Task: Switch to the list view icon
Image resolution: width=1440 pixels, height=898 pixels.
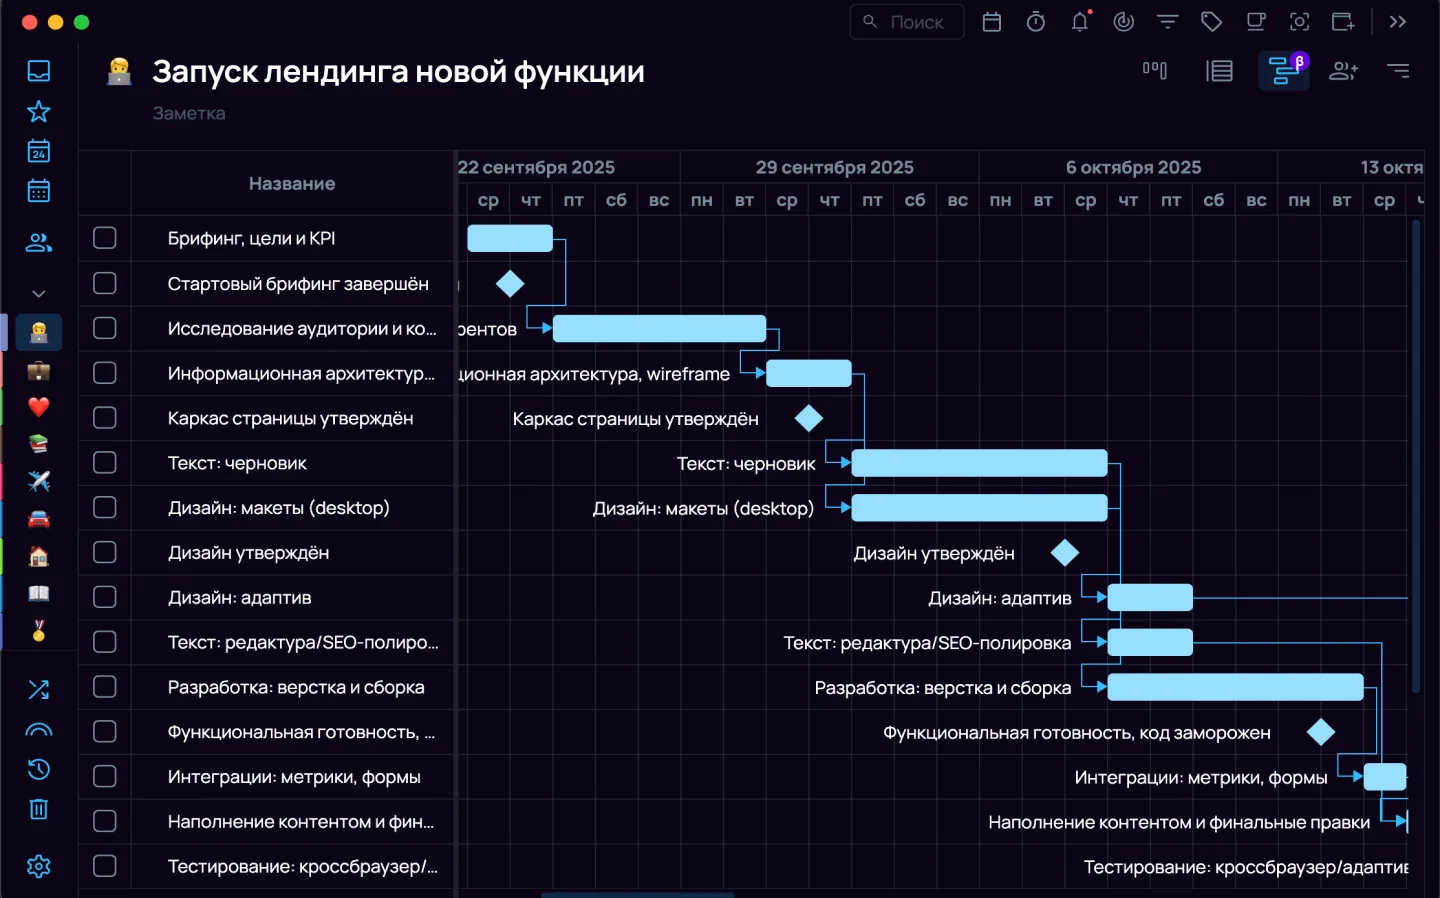Action: [x=1219, y=71]
